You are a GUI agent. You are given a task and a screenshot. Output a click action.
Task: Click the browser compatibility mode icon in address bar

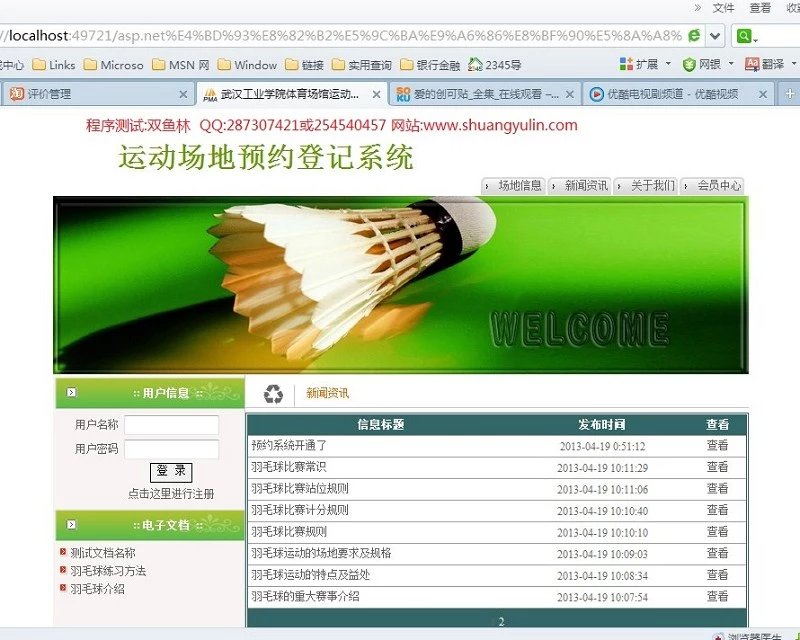tap(694, 35)
